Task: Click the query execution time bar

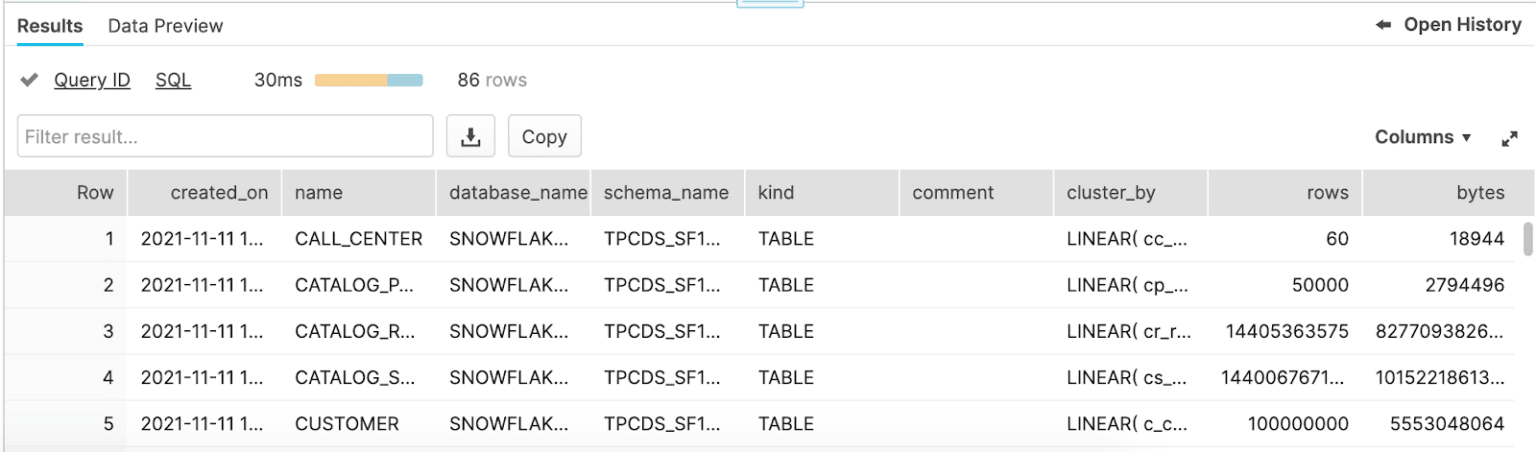Action: (x=369, y=80)
